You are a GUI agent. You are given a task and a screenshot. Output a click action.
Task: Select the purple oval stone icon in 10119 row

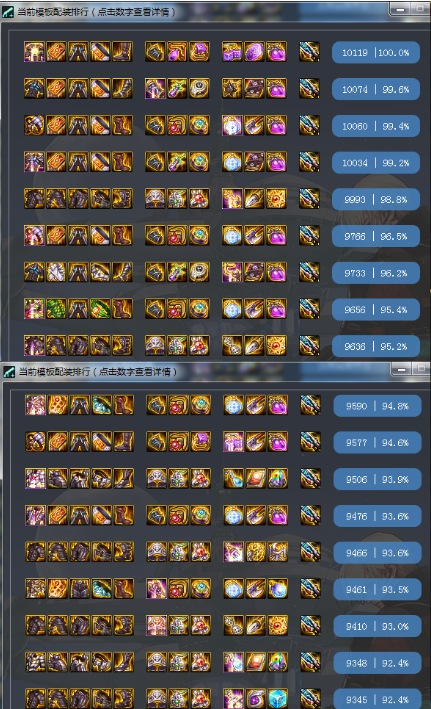click(254, 52)
